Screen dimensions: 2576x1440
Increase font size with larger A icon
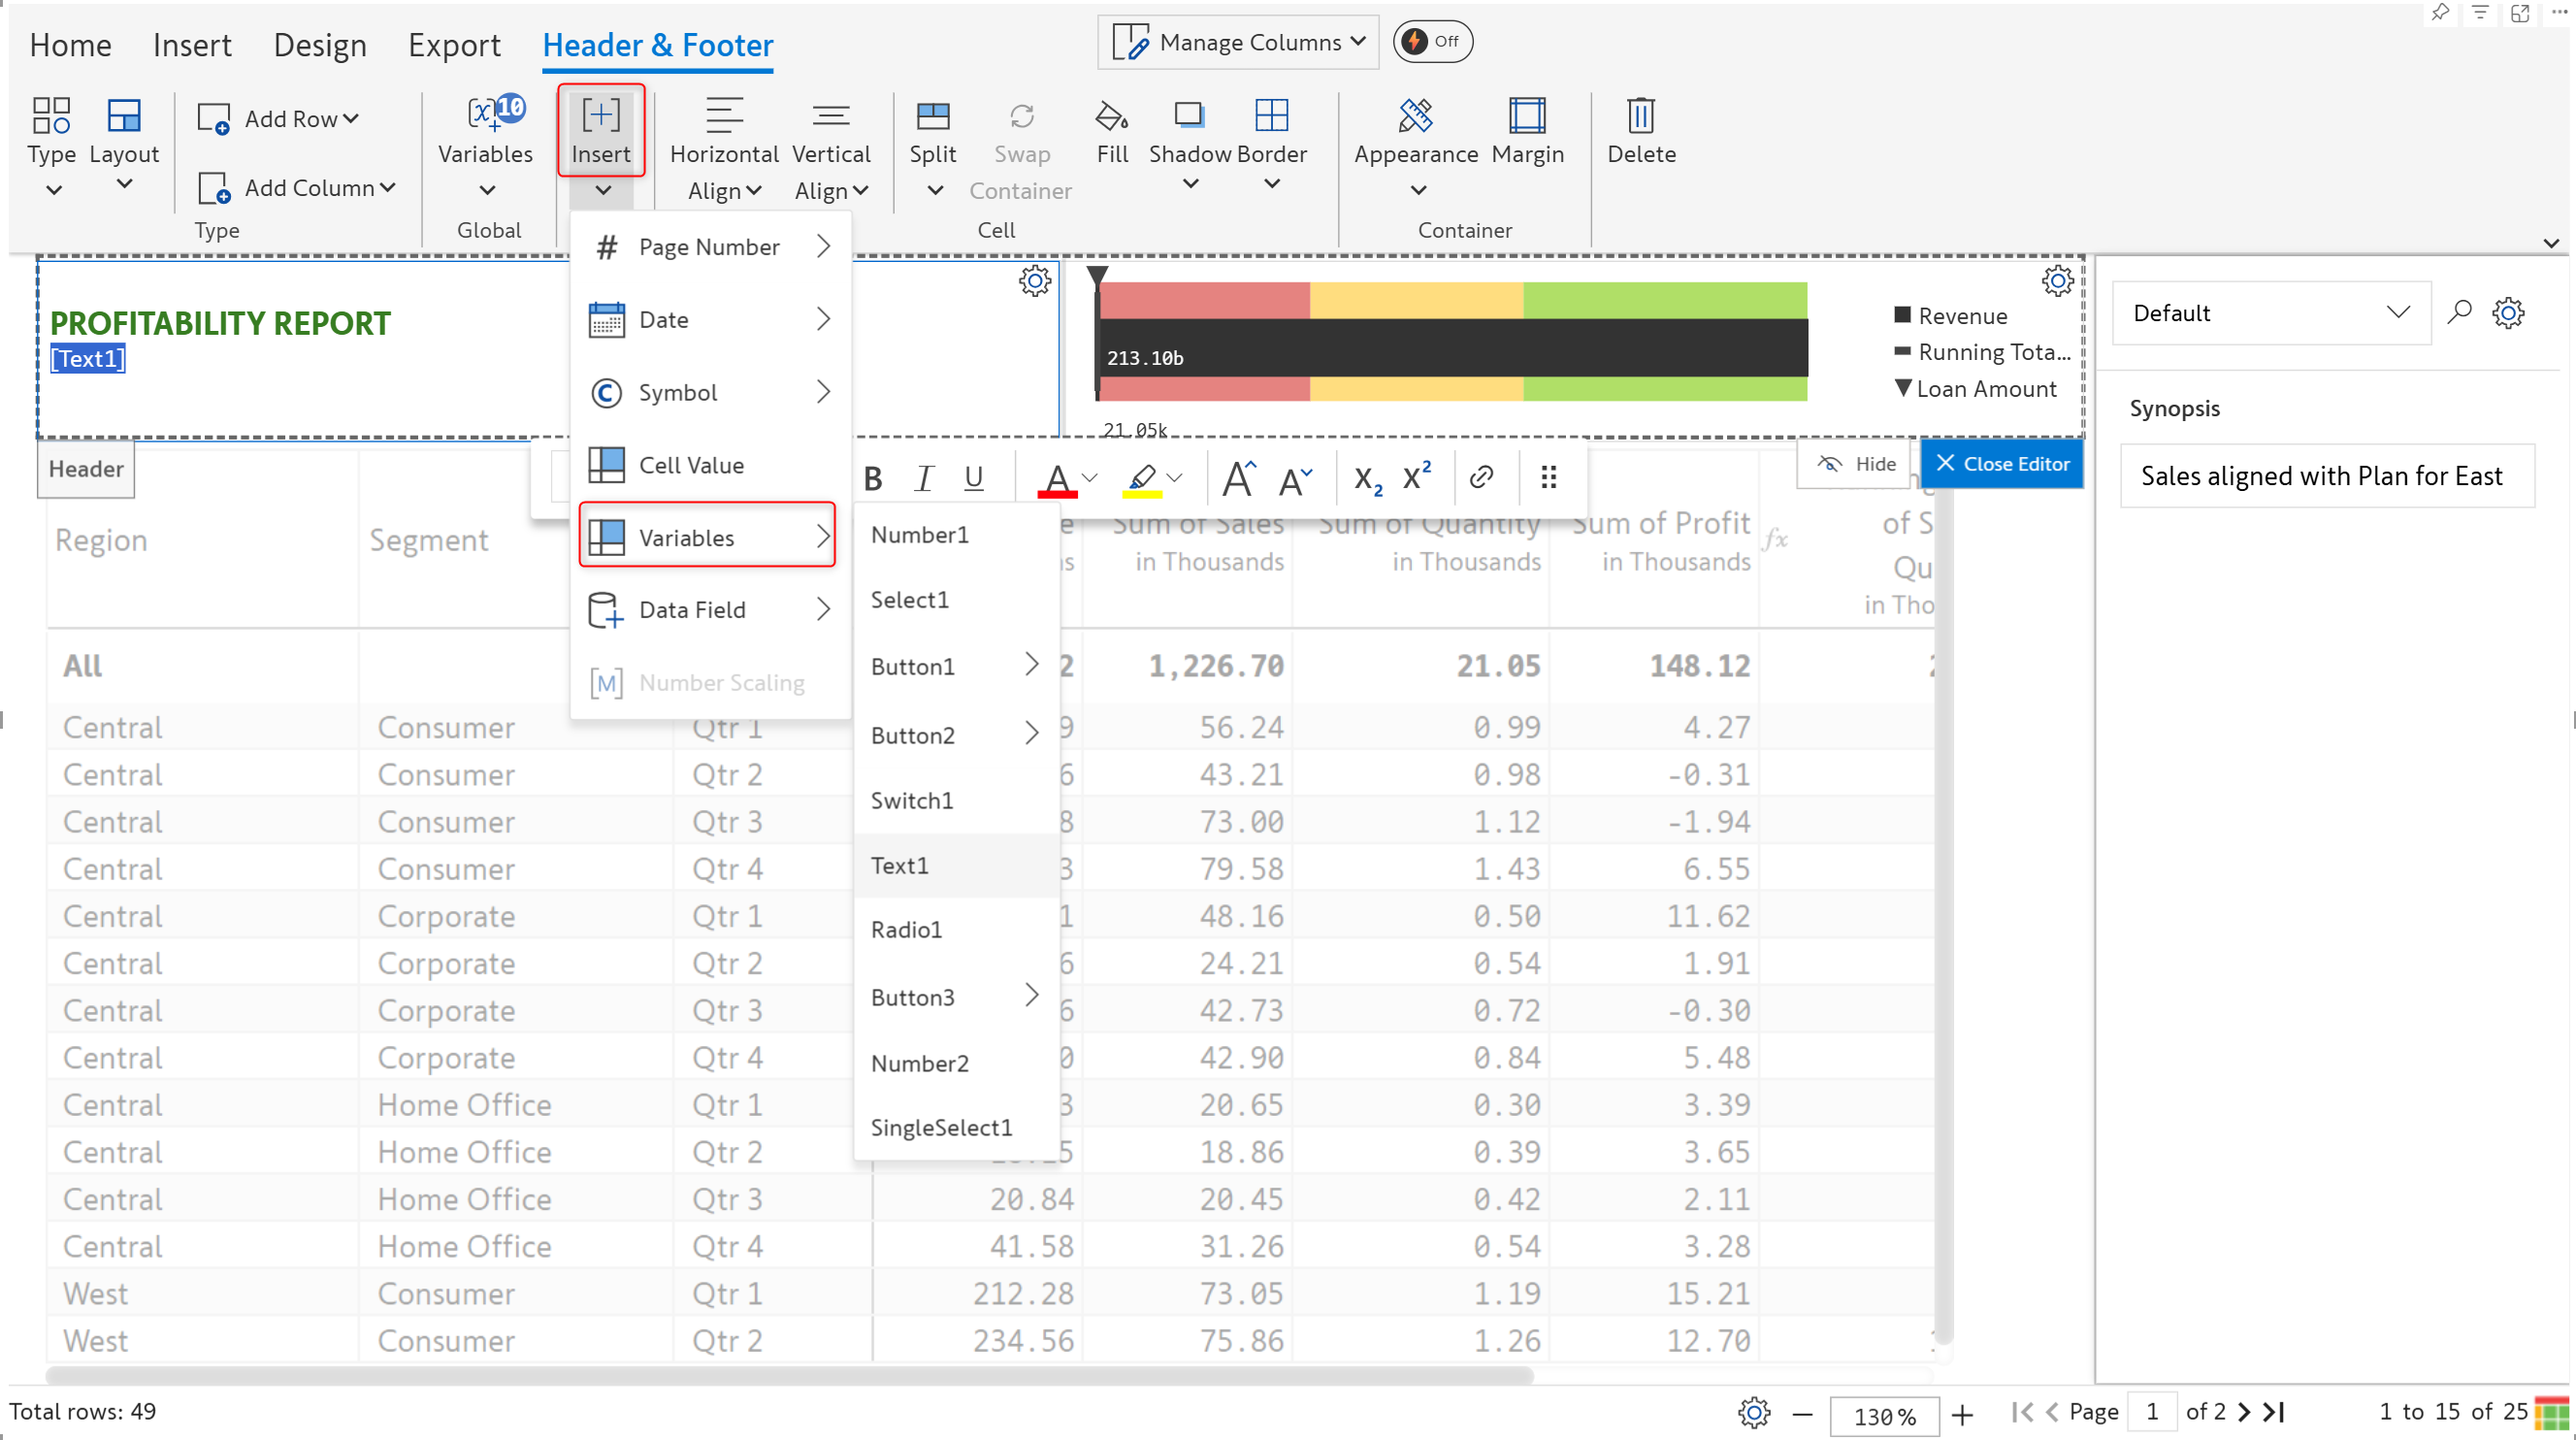click(1238, 479)
